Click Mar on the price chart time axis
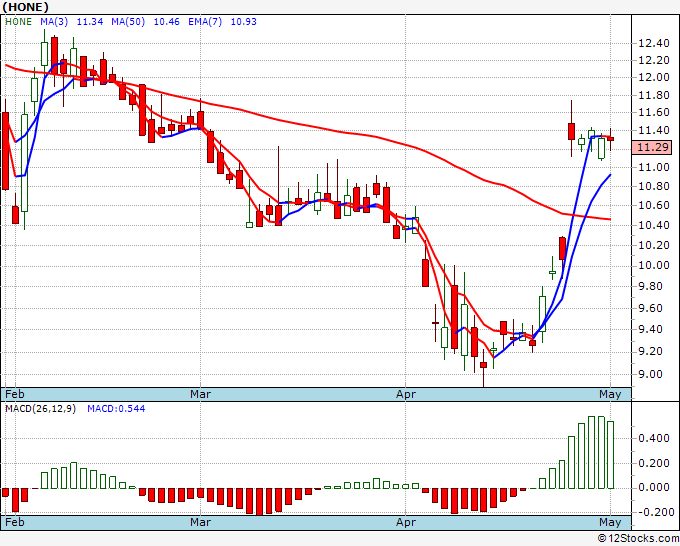This screenshot has height=546, width=680. pyautogui.click(x=200, y=394)
